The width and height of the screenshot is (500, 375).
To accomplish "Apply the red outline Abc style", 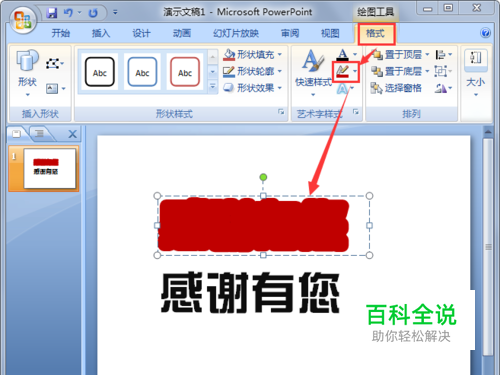I will [x=185, y=72].
